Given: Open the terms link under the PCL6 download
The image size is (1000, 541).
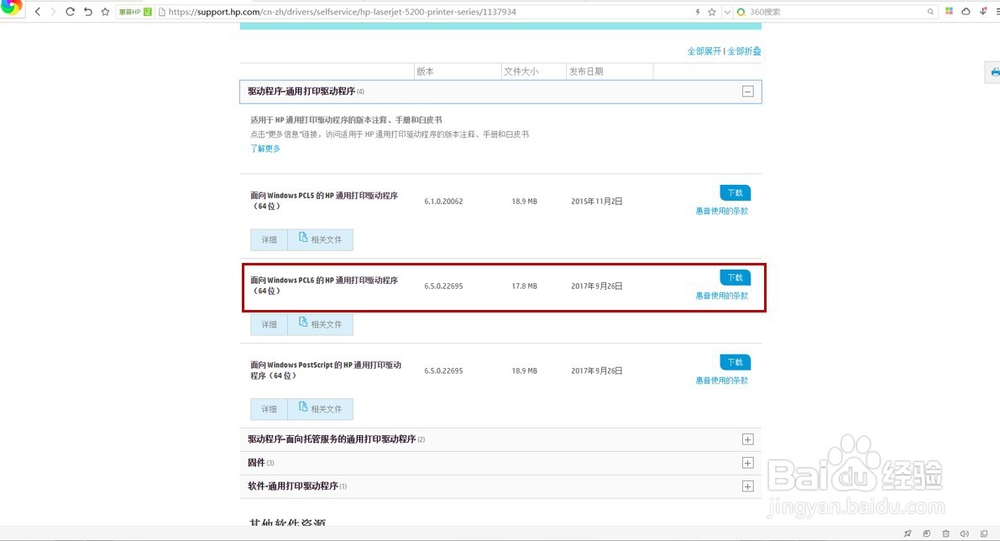Looking at the screenshot, I should (721, 296).
